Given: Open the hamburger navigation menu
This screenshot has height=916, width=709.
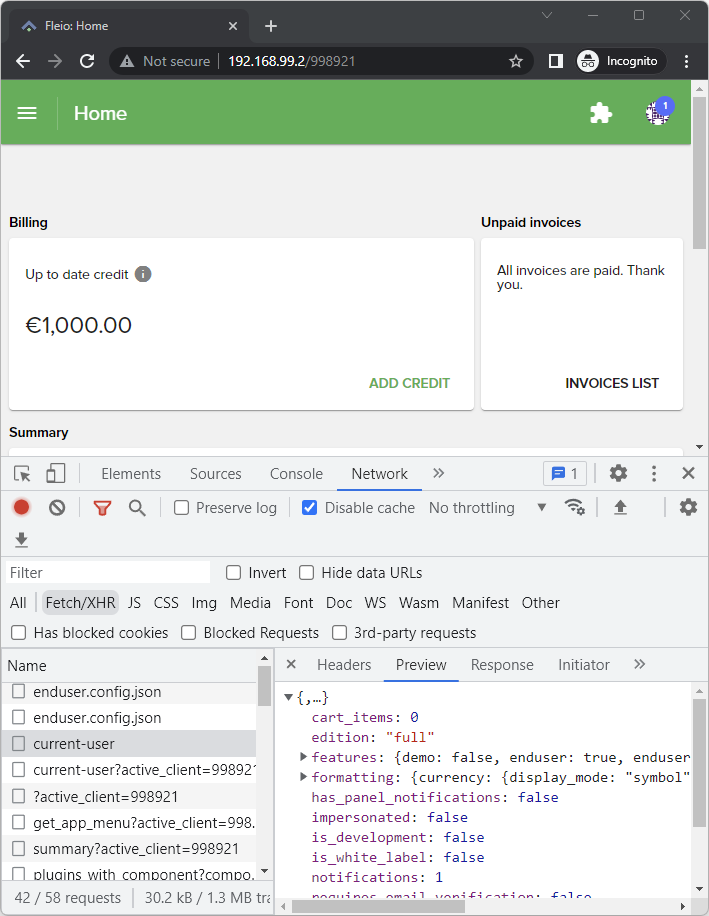Looking at the screenshot, I should pyautogui.click(x=27, y=113).
